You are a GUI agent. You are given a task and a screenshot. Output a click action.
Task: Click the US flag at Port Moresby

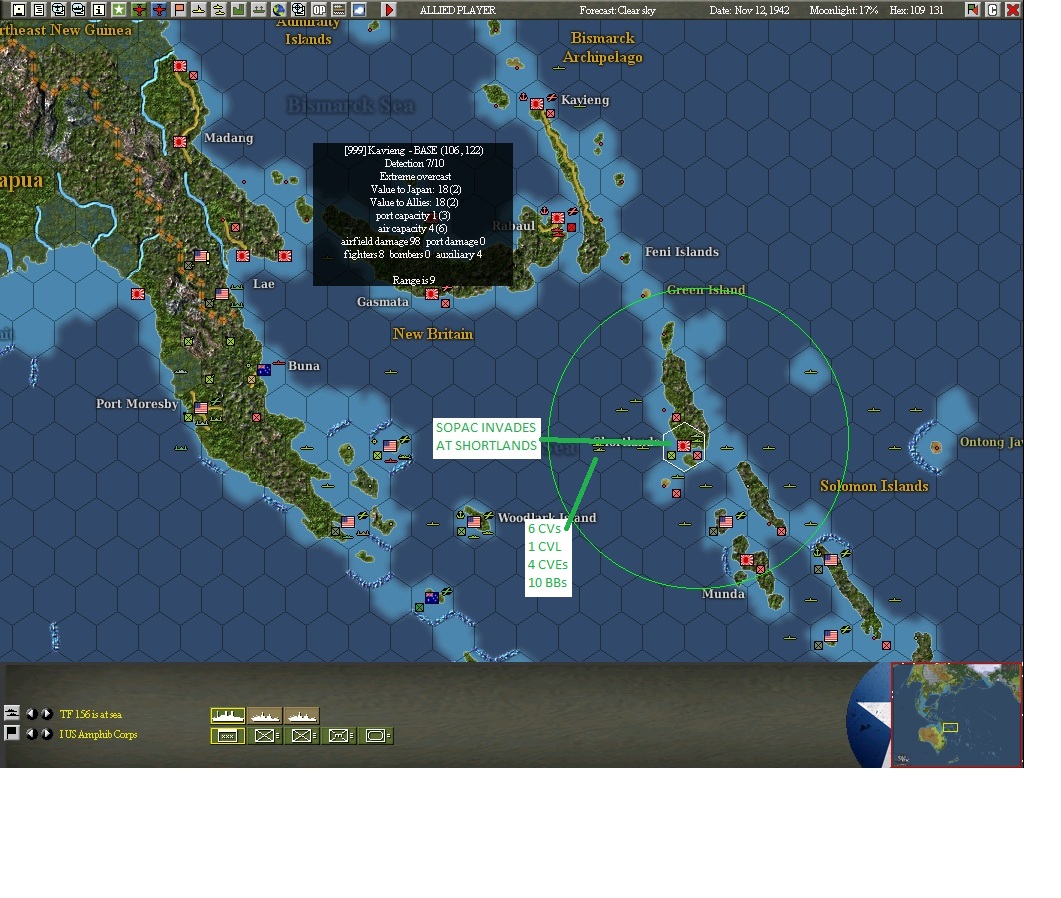(201, 408)
